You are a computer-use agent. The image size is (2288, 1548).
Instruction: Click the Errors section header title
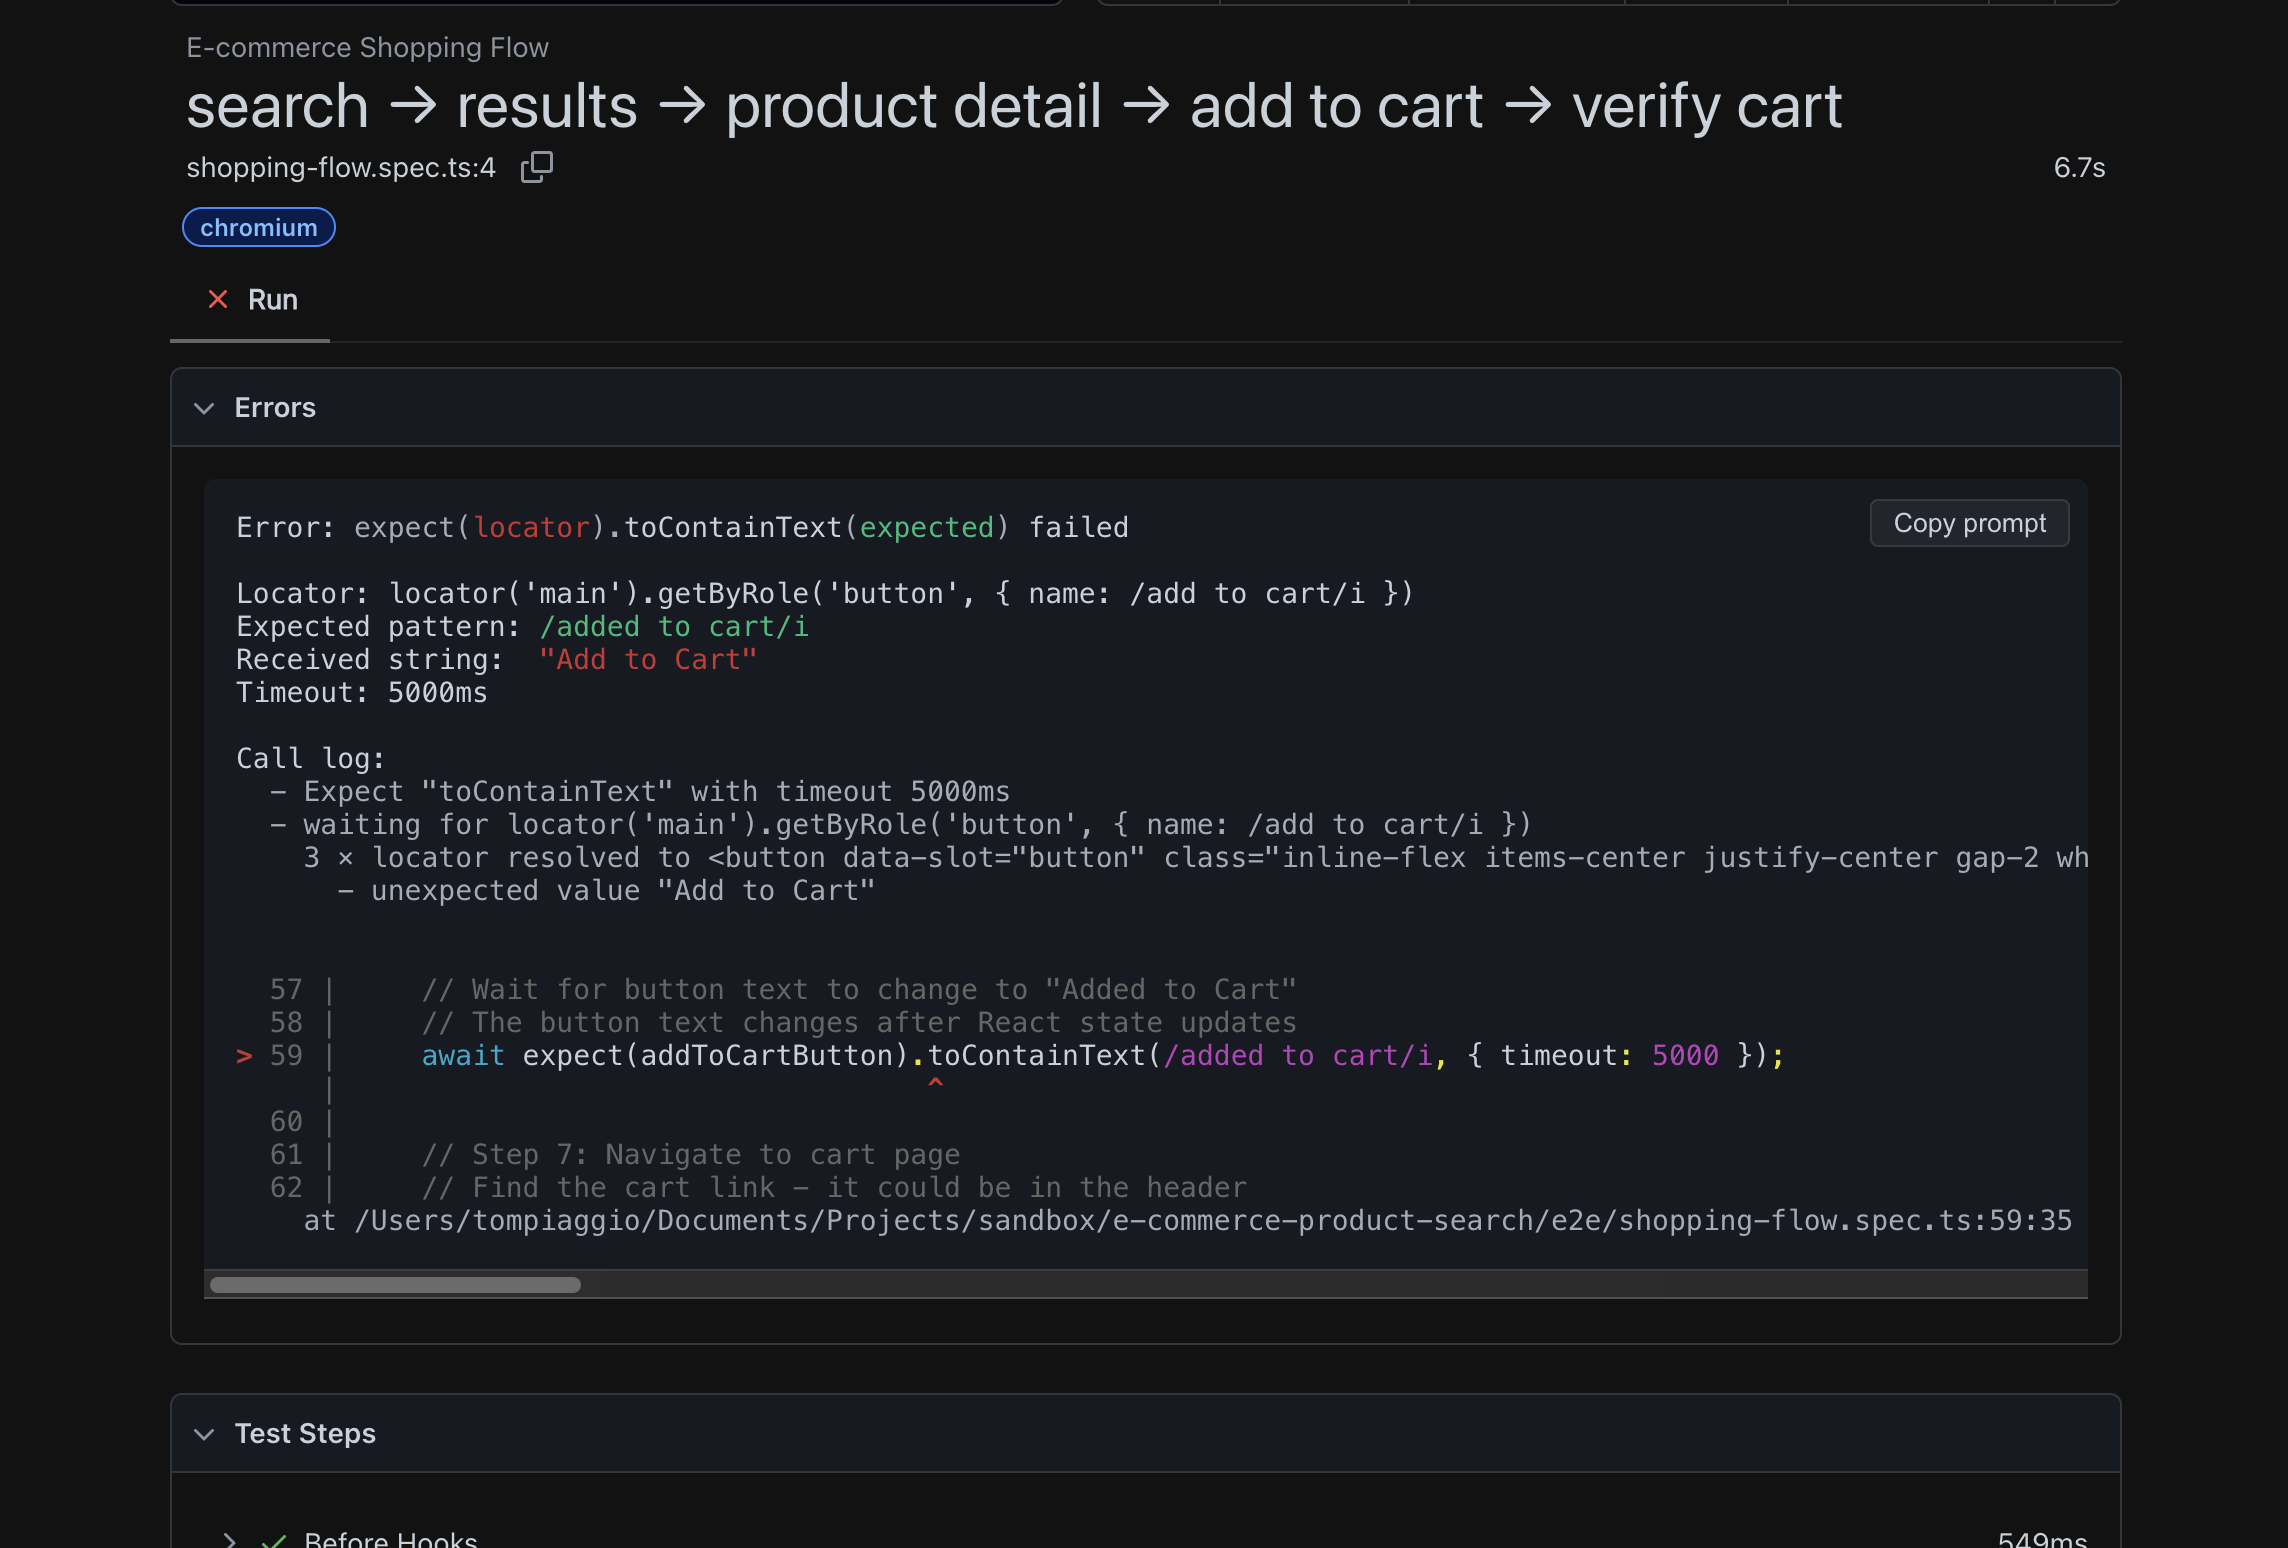click(x=275, y=408)
